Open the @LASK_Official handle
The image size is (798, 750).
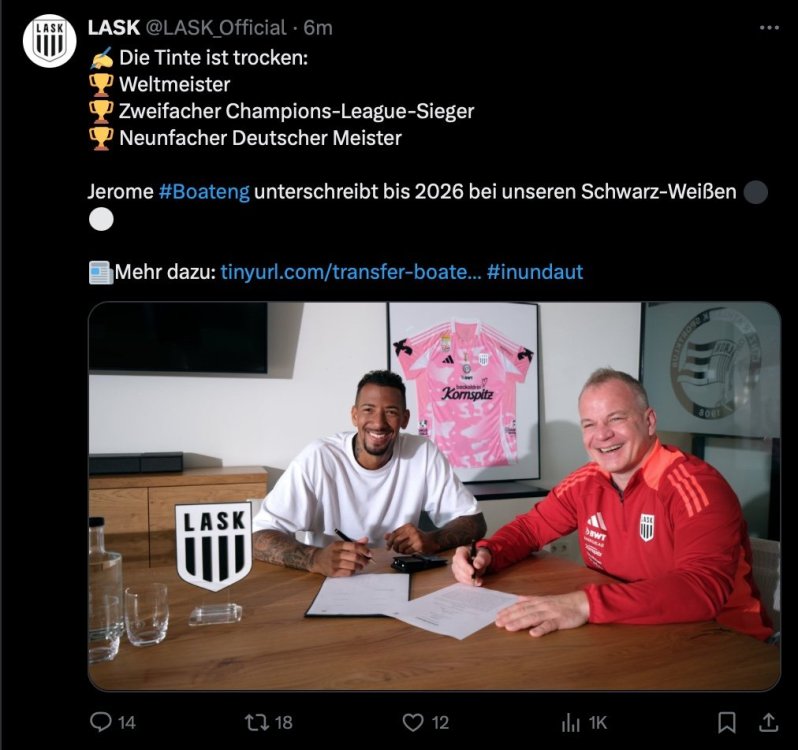click(x=216, y=28)
